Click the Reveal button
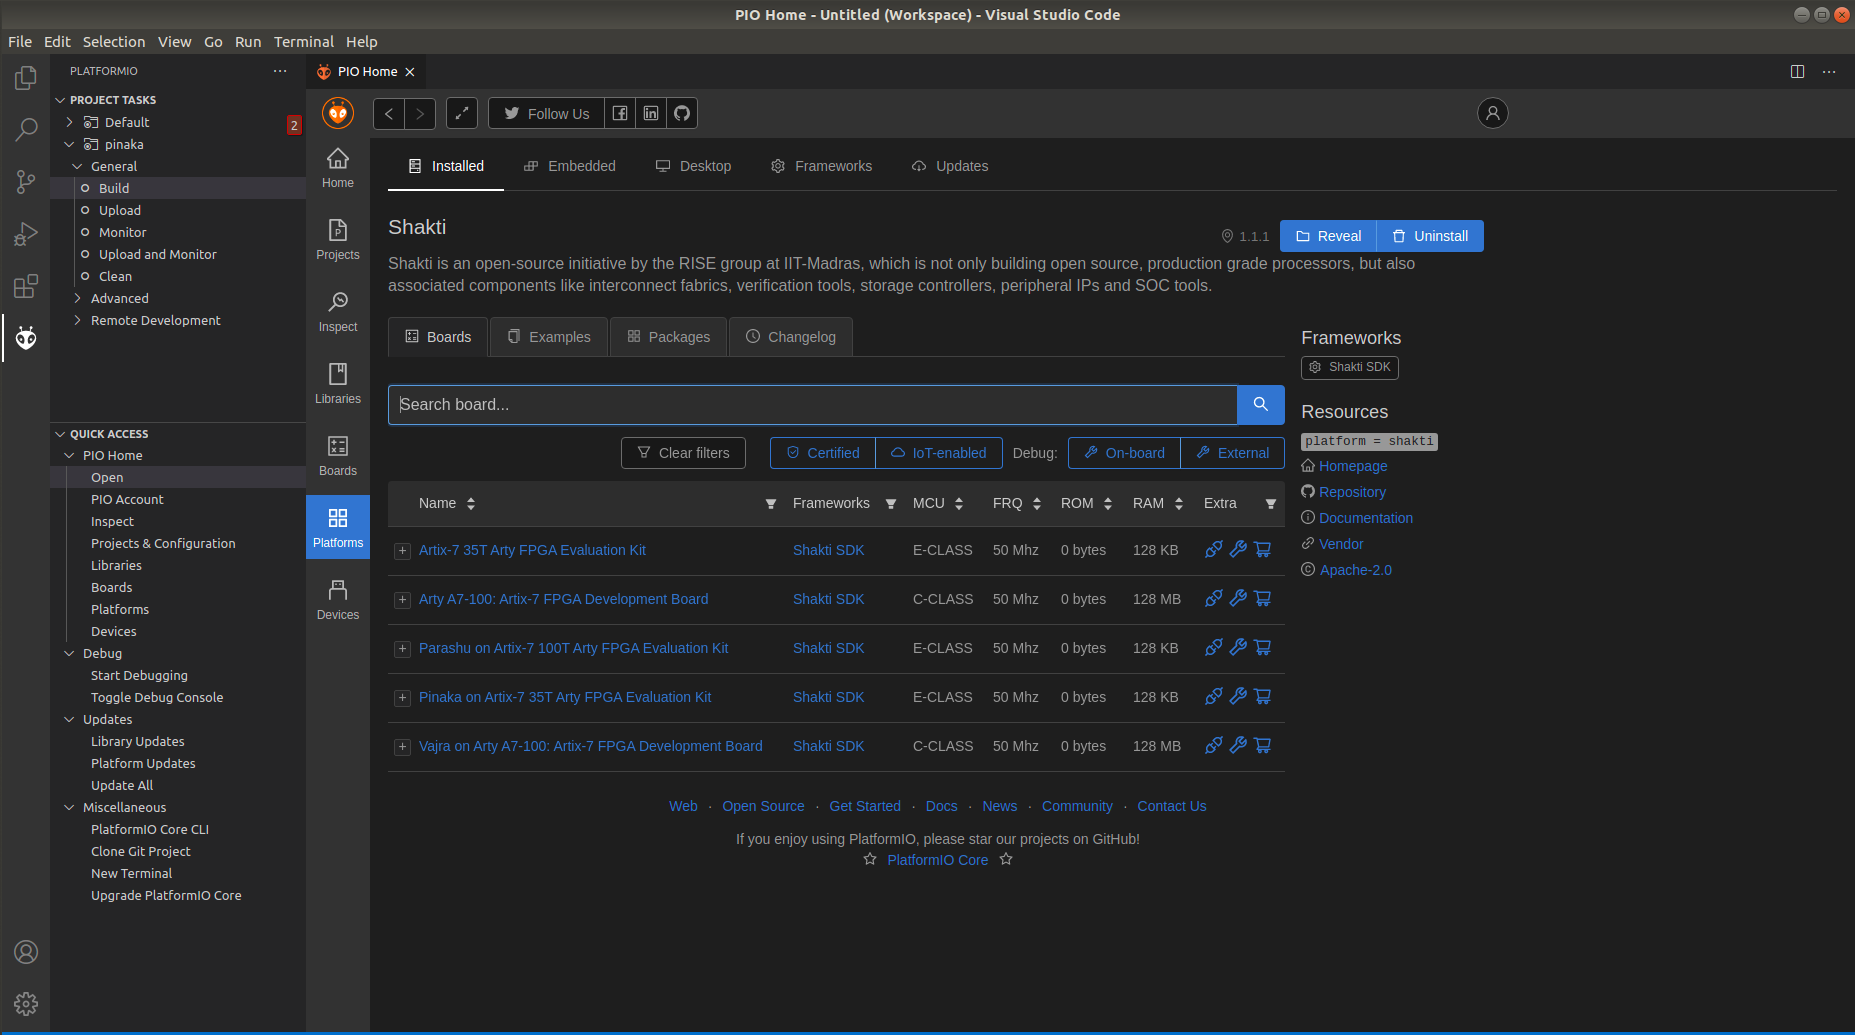Viewport: 1855px width, 1035px height. pos(1328,236)
